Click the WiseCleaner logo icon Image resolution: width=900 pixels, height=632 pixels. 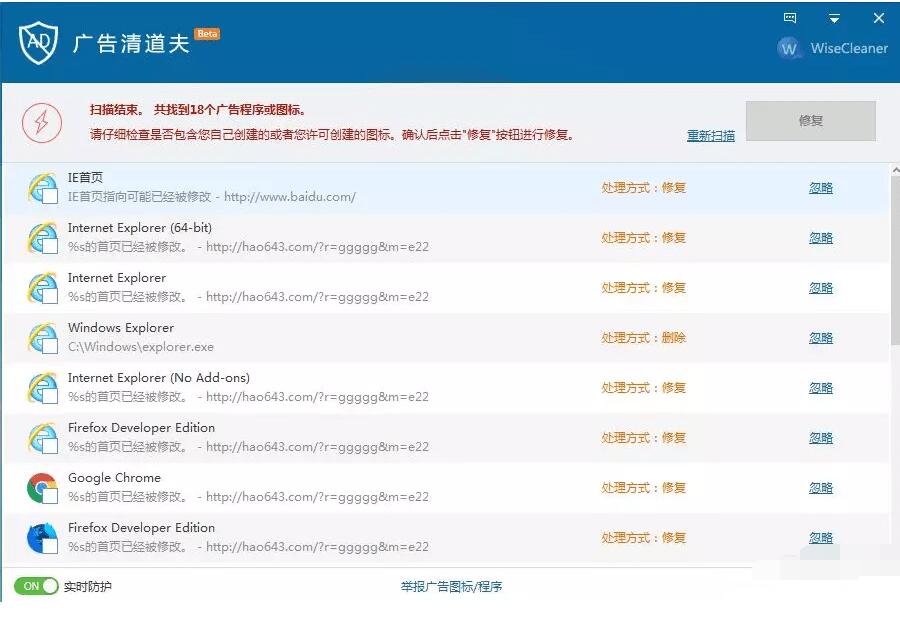790,48
